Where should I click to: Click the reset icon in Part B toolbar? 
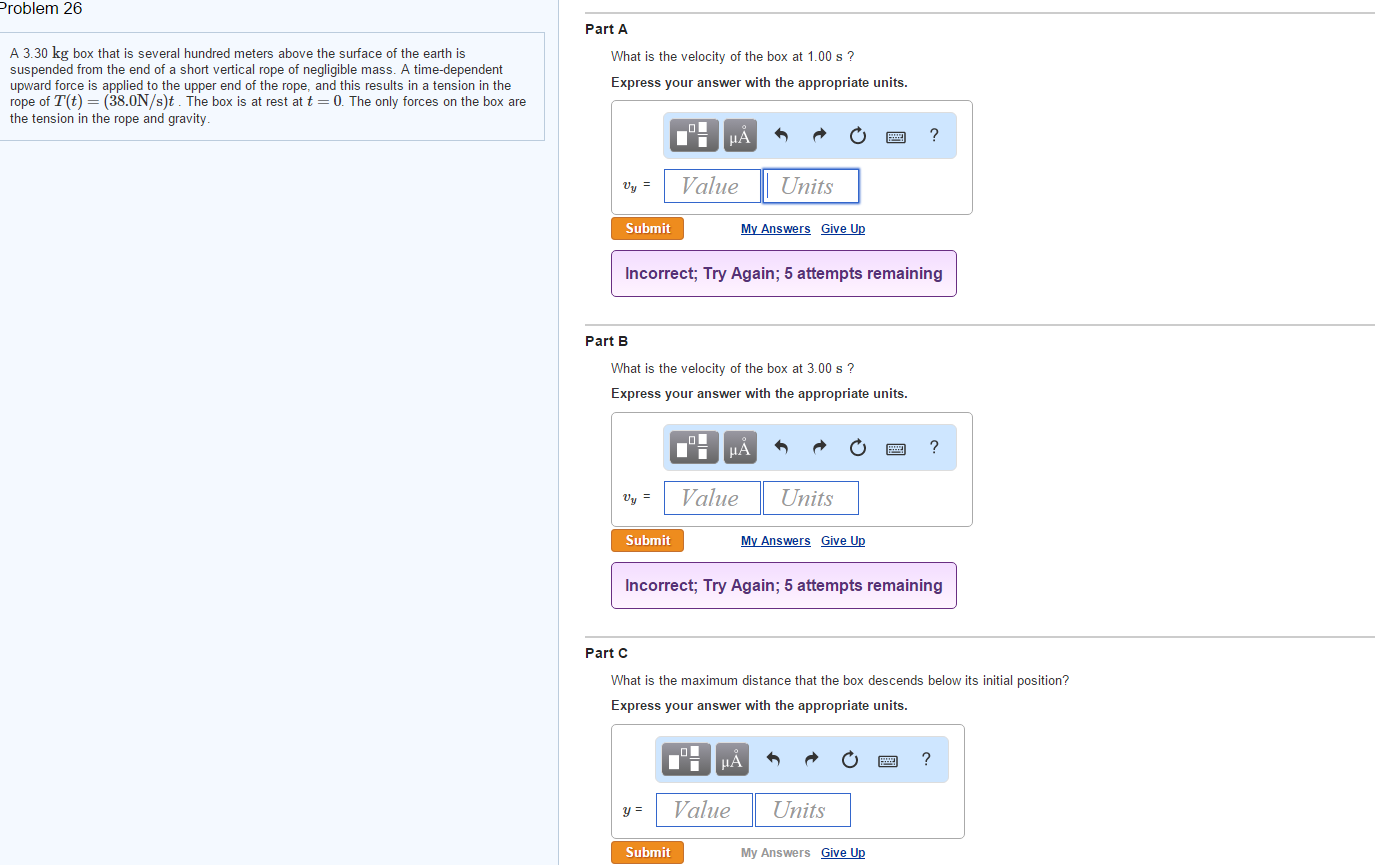857,447
